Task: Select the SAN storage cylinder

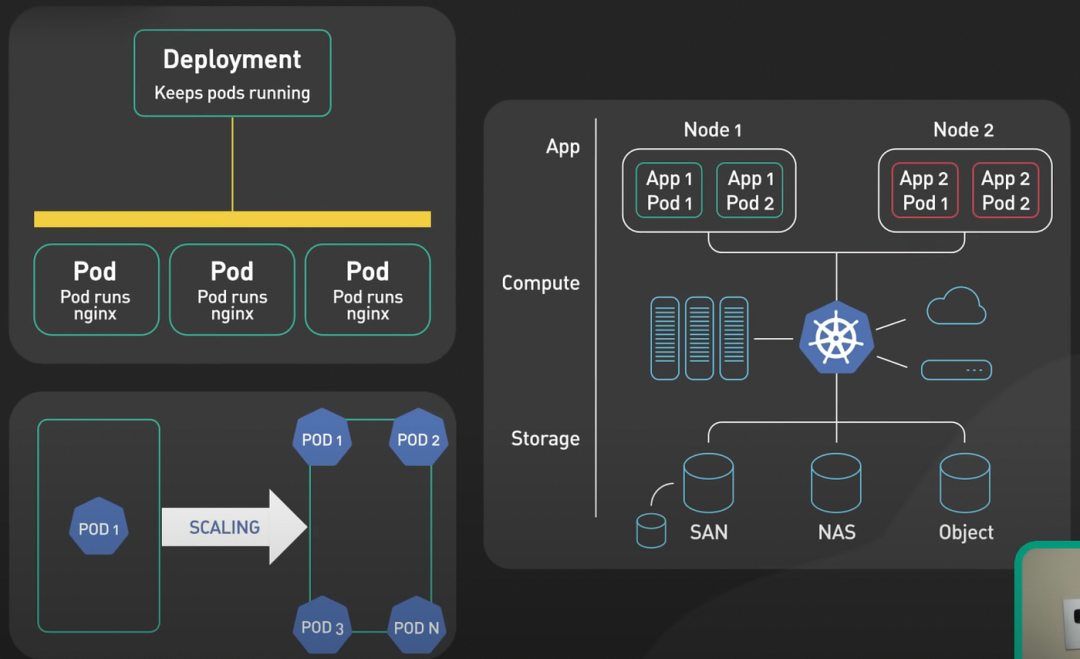Action: point(708,483)
